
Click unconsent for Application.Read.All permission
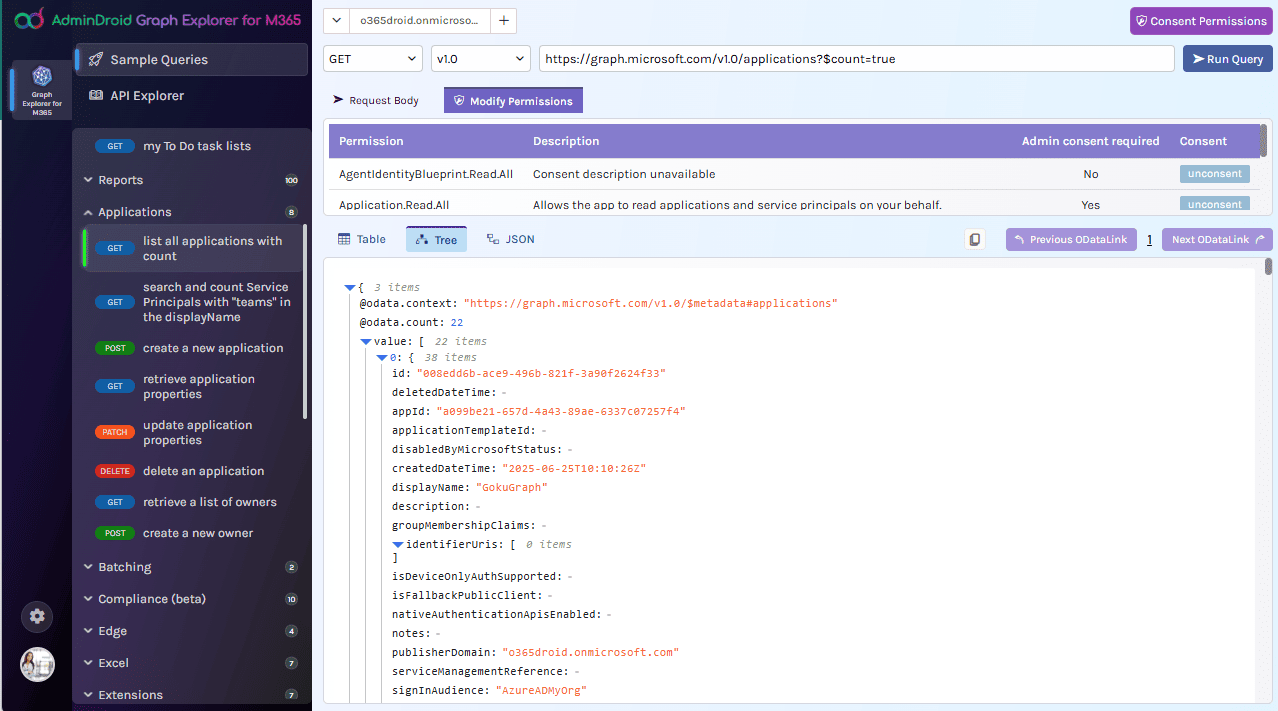1214,203
